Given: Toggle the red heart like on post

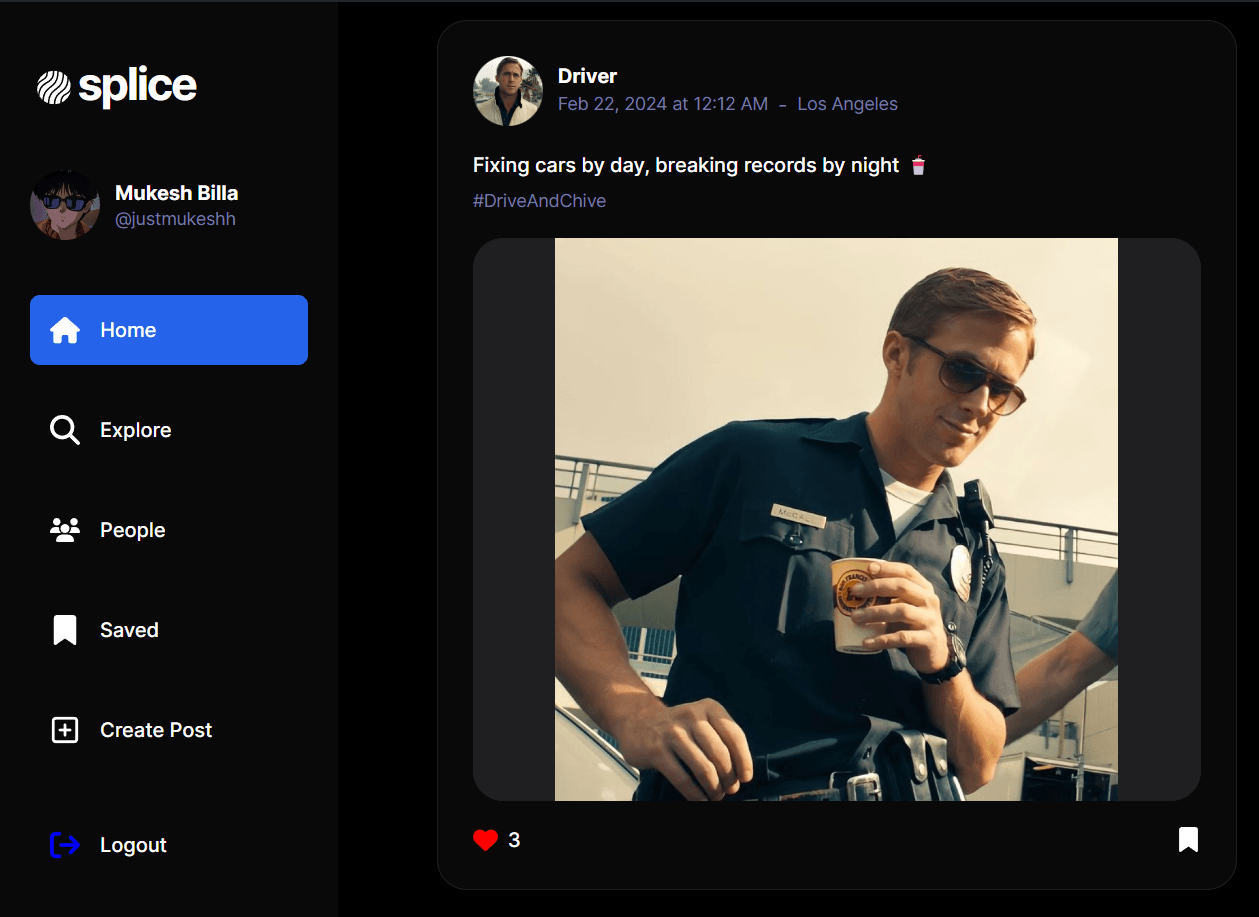Looking at the screenshot, I should [x=486, y=840].
